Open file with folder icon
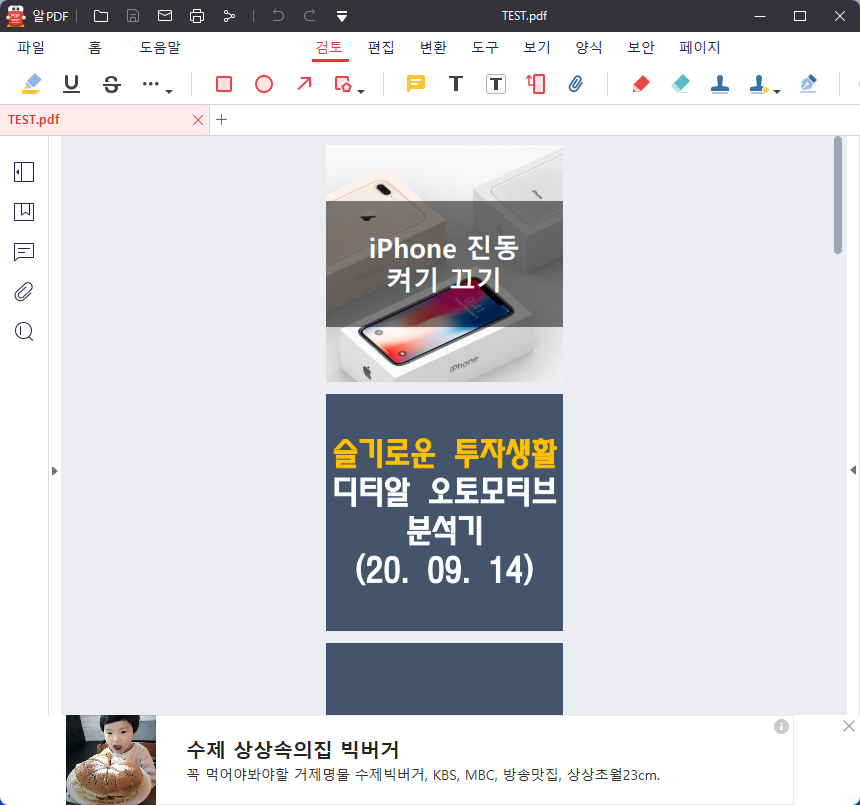860x805 pixels. tap(101, 16)
